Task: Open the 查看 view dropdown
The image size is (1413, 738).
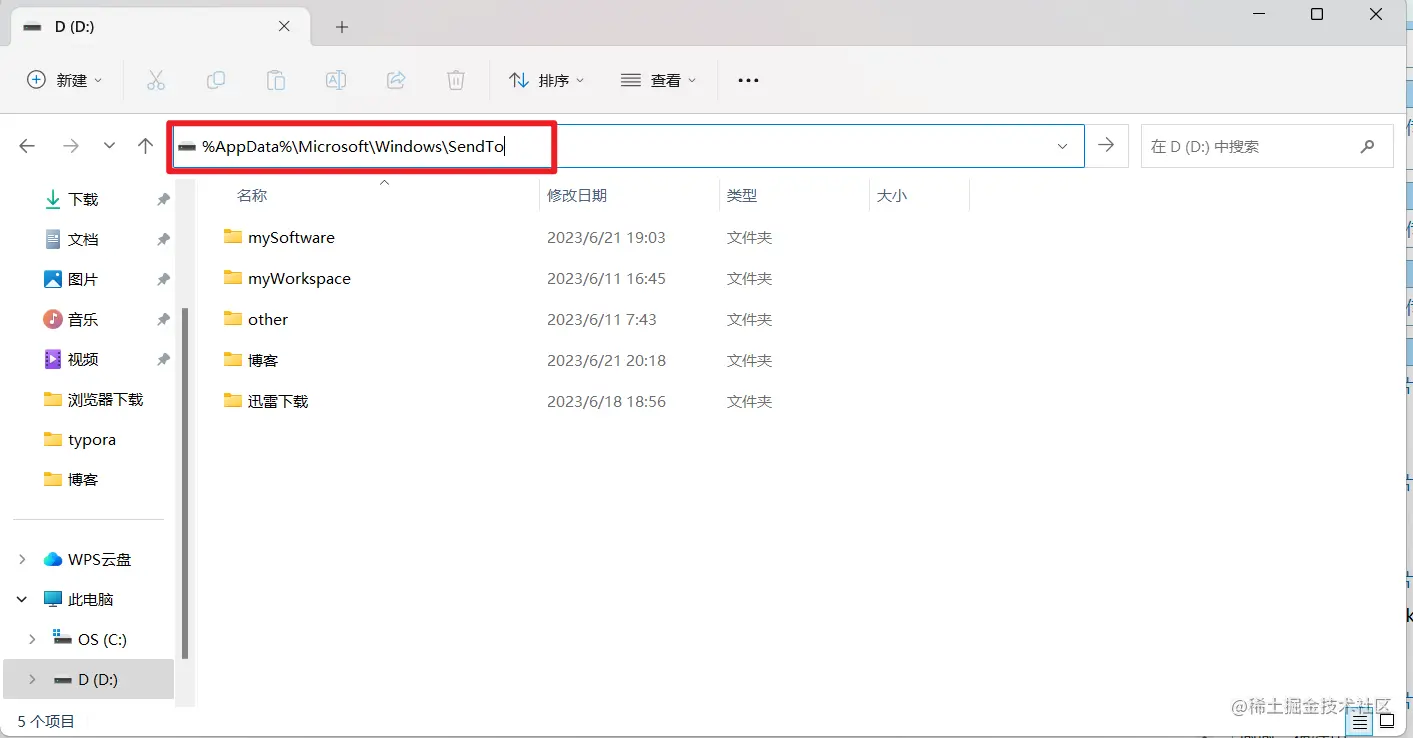Action: point(658,80)
